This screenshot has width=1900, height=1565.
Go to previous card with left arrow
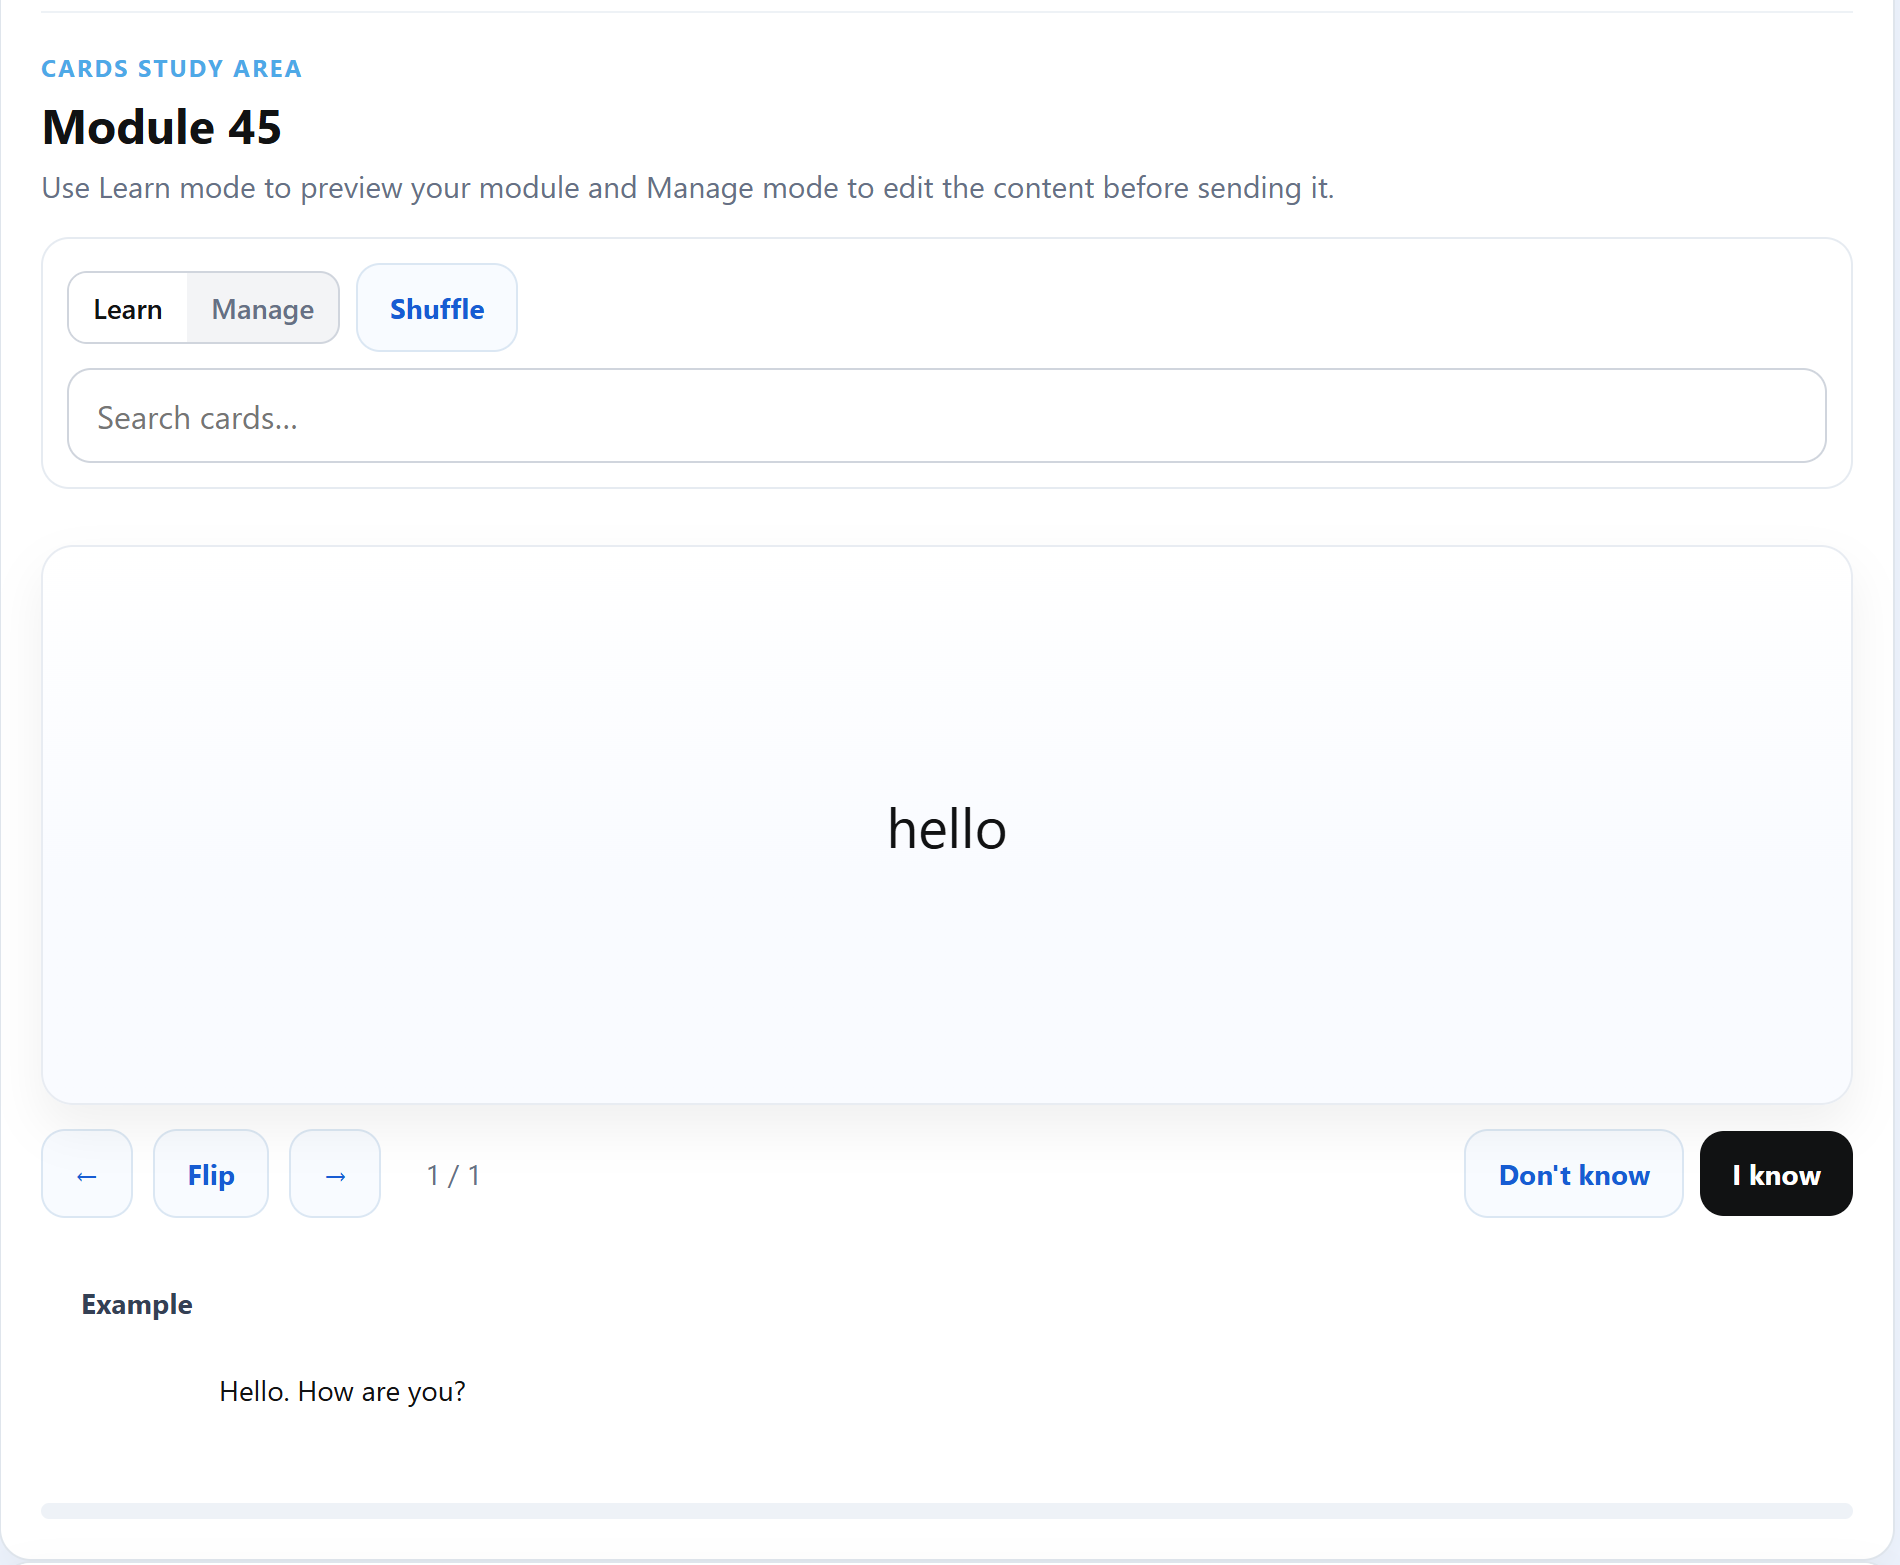pyautogui.click(x=87, y=1174)
